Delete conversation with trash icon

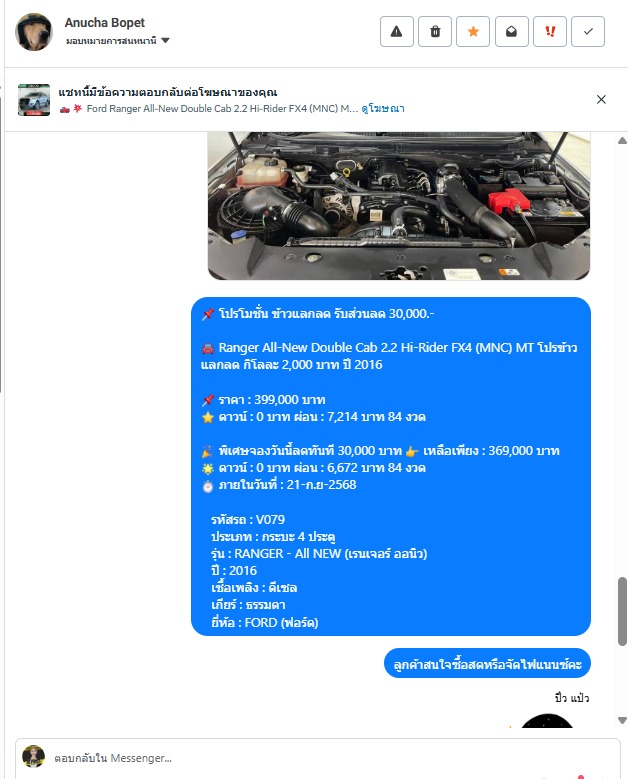(435, 32)
